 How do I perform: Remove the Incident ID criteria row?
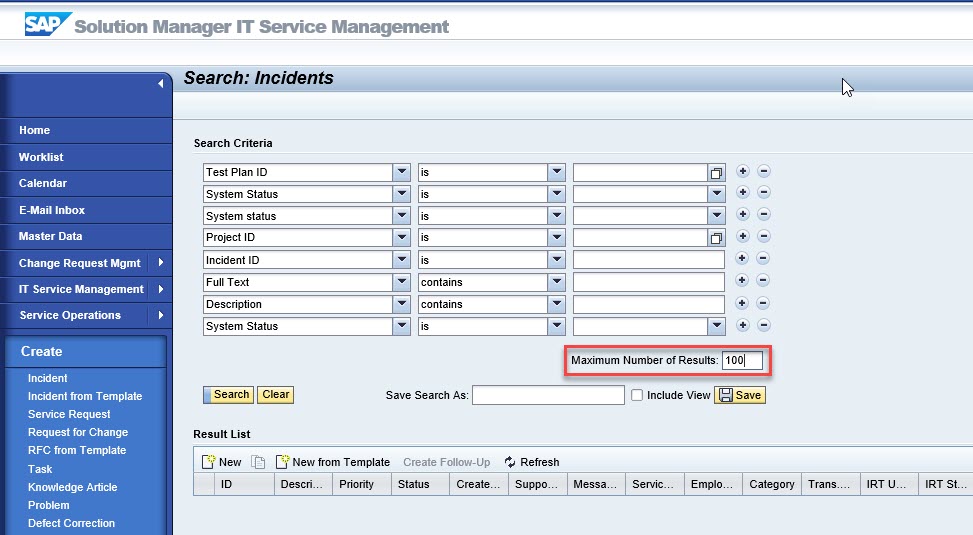pos(763,258)
